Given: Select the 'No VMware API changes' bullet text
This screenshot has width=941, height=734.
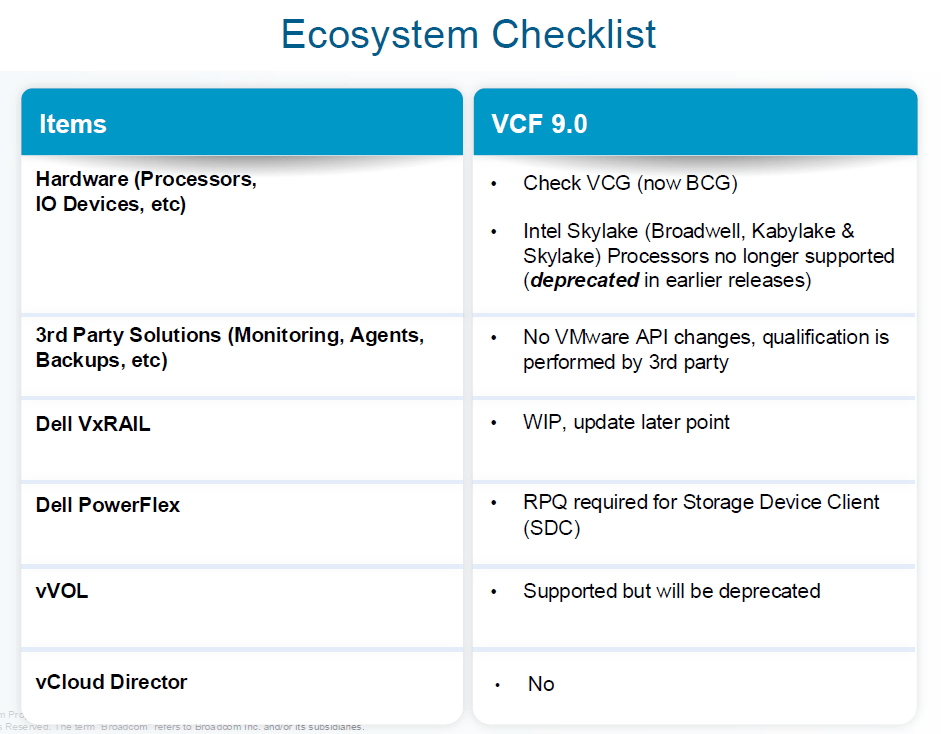Looking at the screenshot, I should tap(705, 337).
